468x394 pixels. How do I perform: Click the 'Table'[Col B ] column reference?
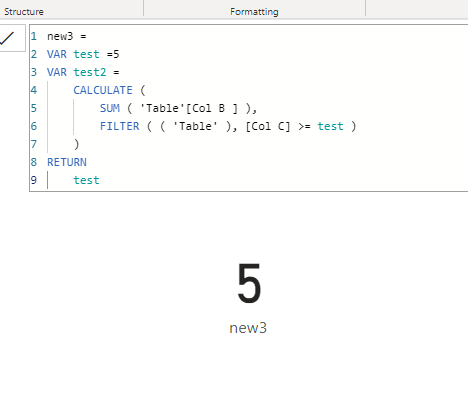(x=189, y=108)
